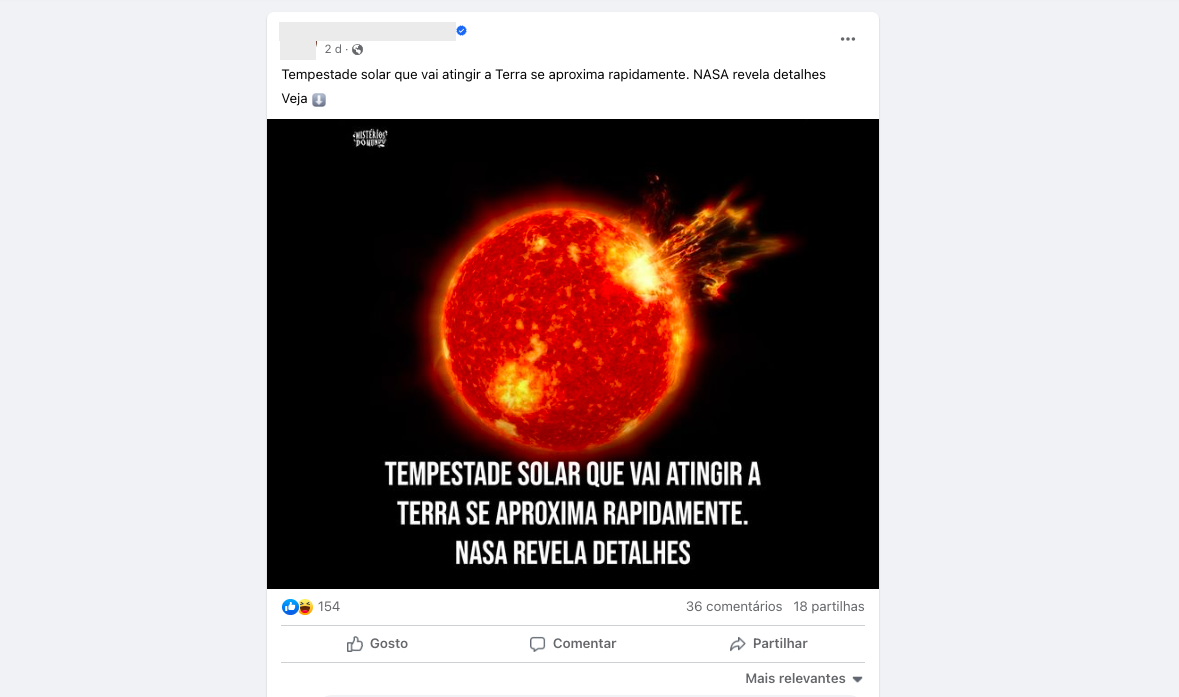Click the share arrow Partilhar icon
The height and width of the screenshot is (697, 1179).
tap(738, 644)
